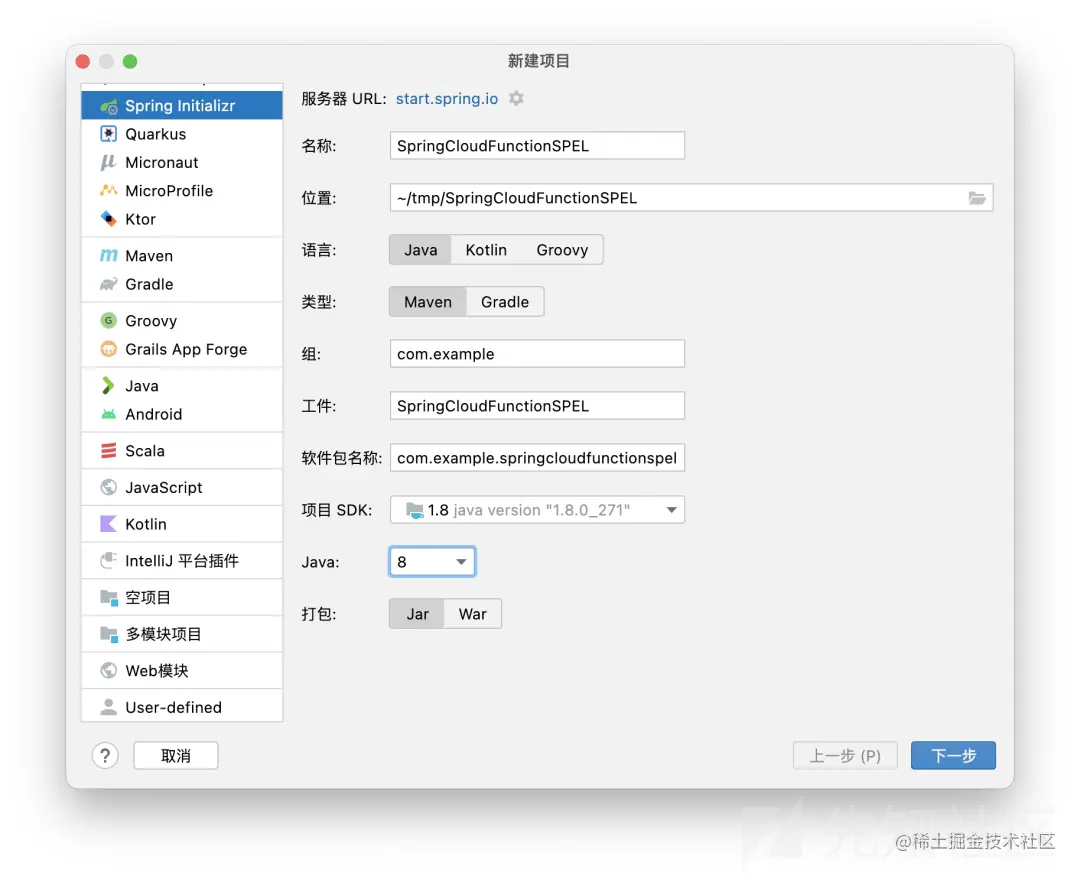Select the Web模块 label
1080x876 pixels.
point(156,670)
